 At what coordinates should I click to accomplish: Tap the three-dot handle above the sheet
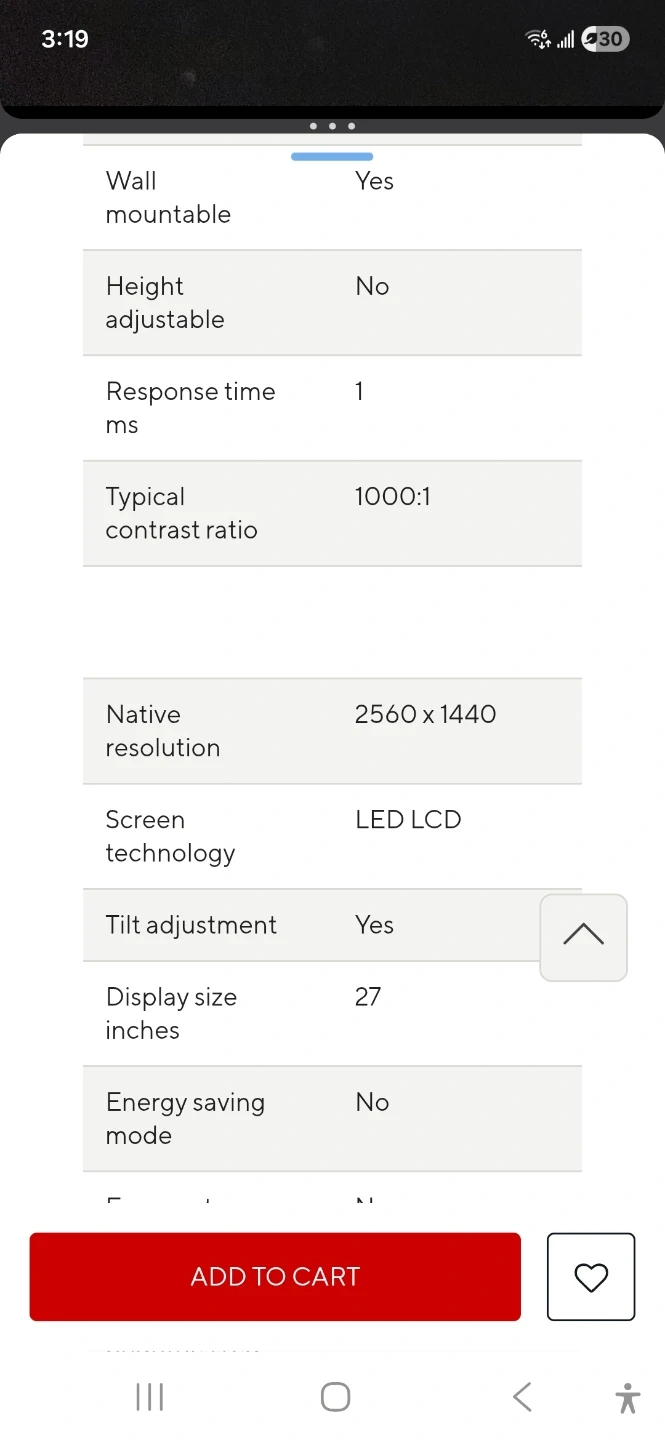click(332, 126)
